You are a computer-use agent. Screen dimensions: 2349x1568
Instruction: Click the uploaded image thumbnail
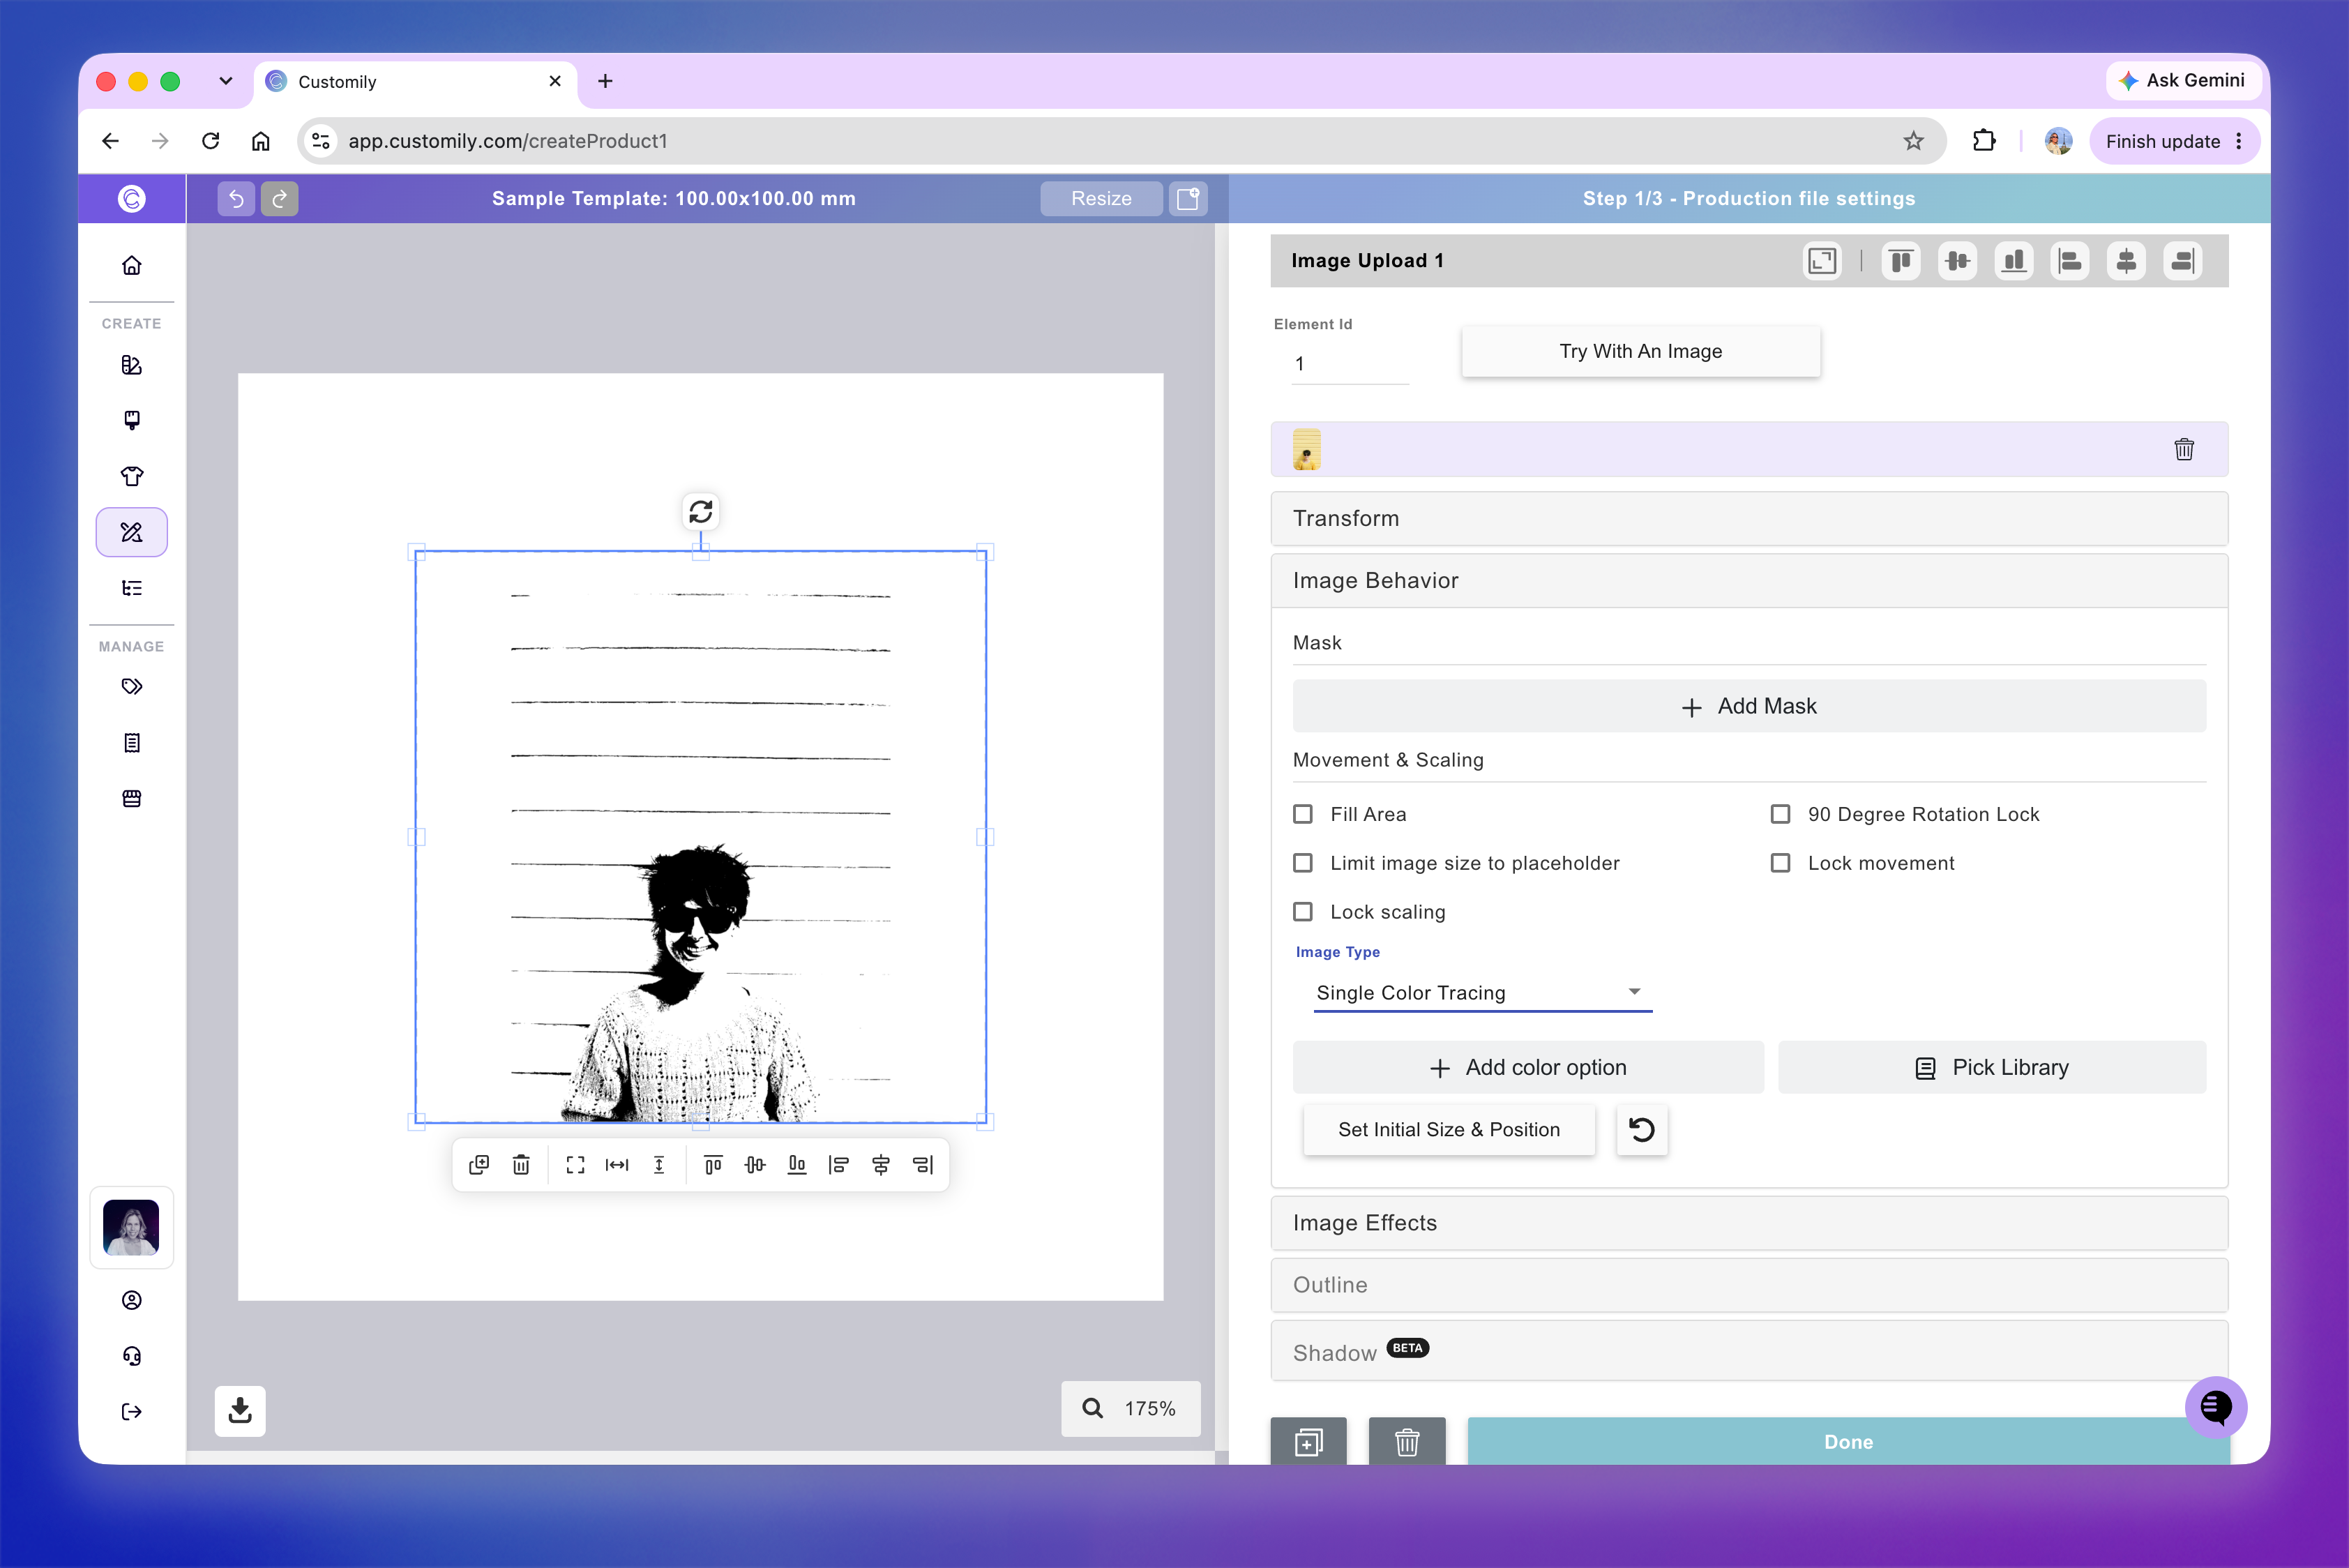click(1306, 449)
